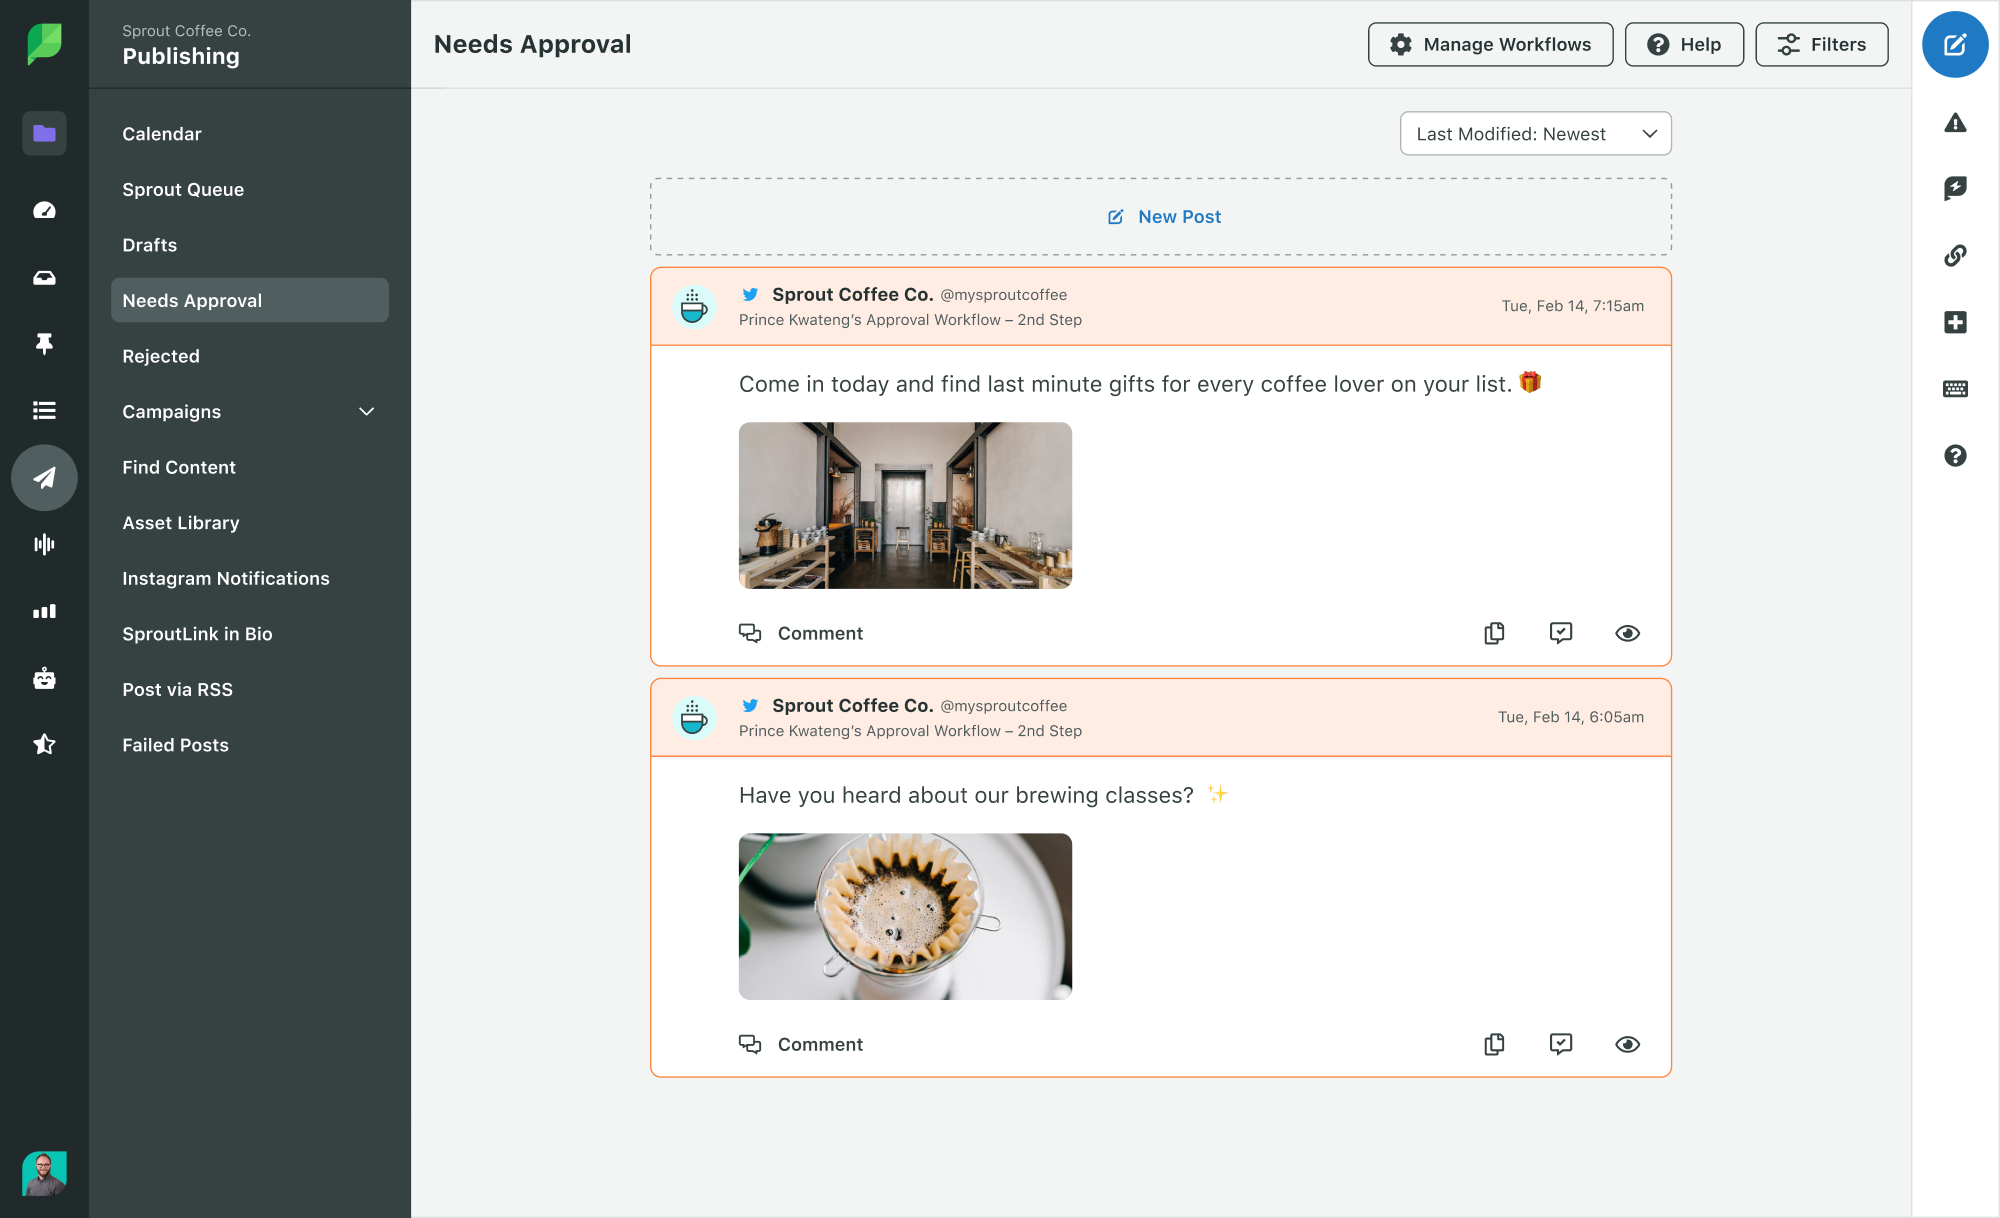Click the compose new post icon
This screenshot has height=1218, width=2000.
[x=1954, y=44]
